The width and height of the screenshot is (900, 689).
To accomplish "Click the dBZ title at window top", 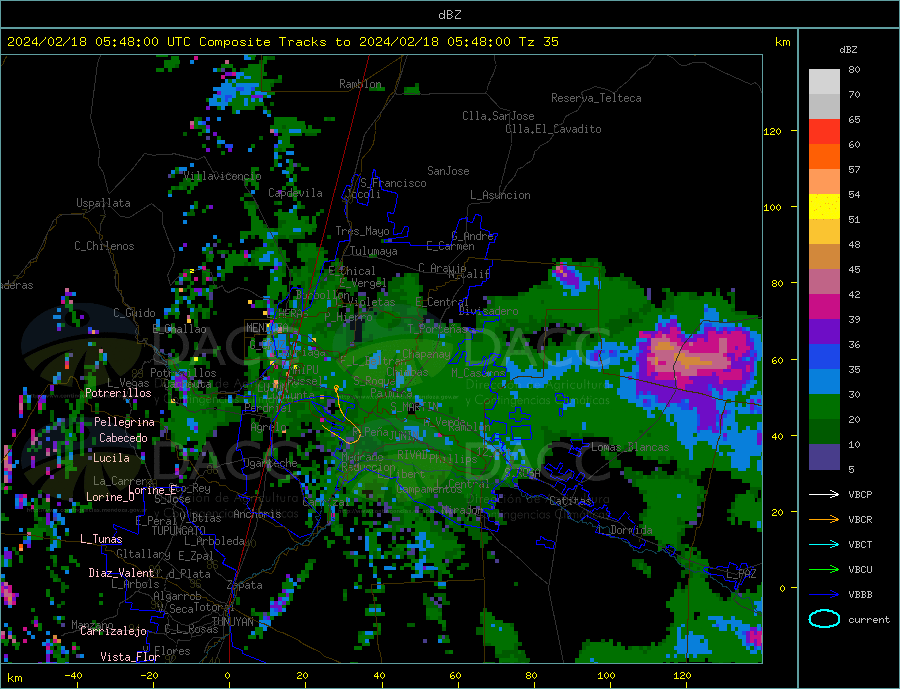I will click(x=449, y=15).
